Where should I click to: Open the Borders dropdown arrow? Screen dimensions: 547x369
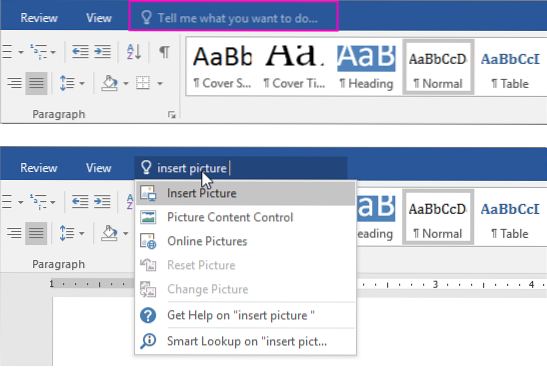(x=160, y=83)
